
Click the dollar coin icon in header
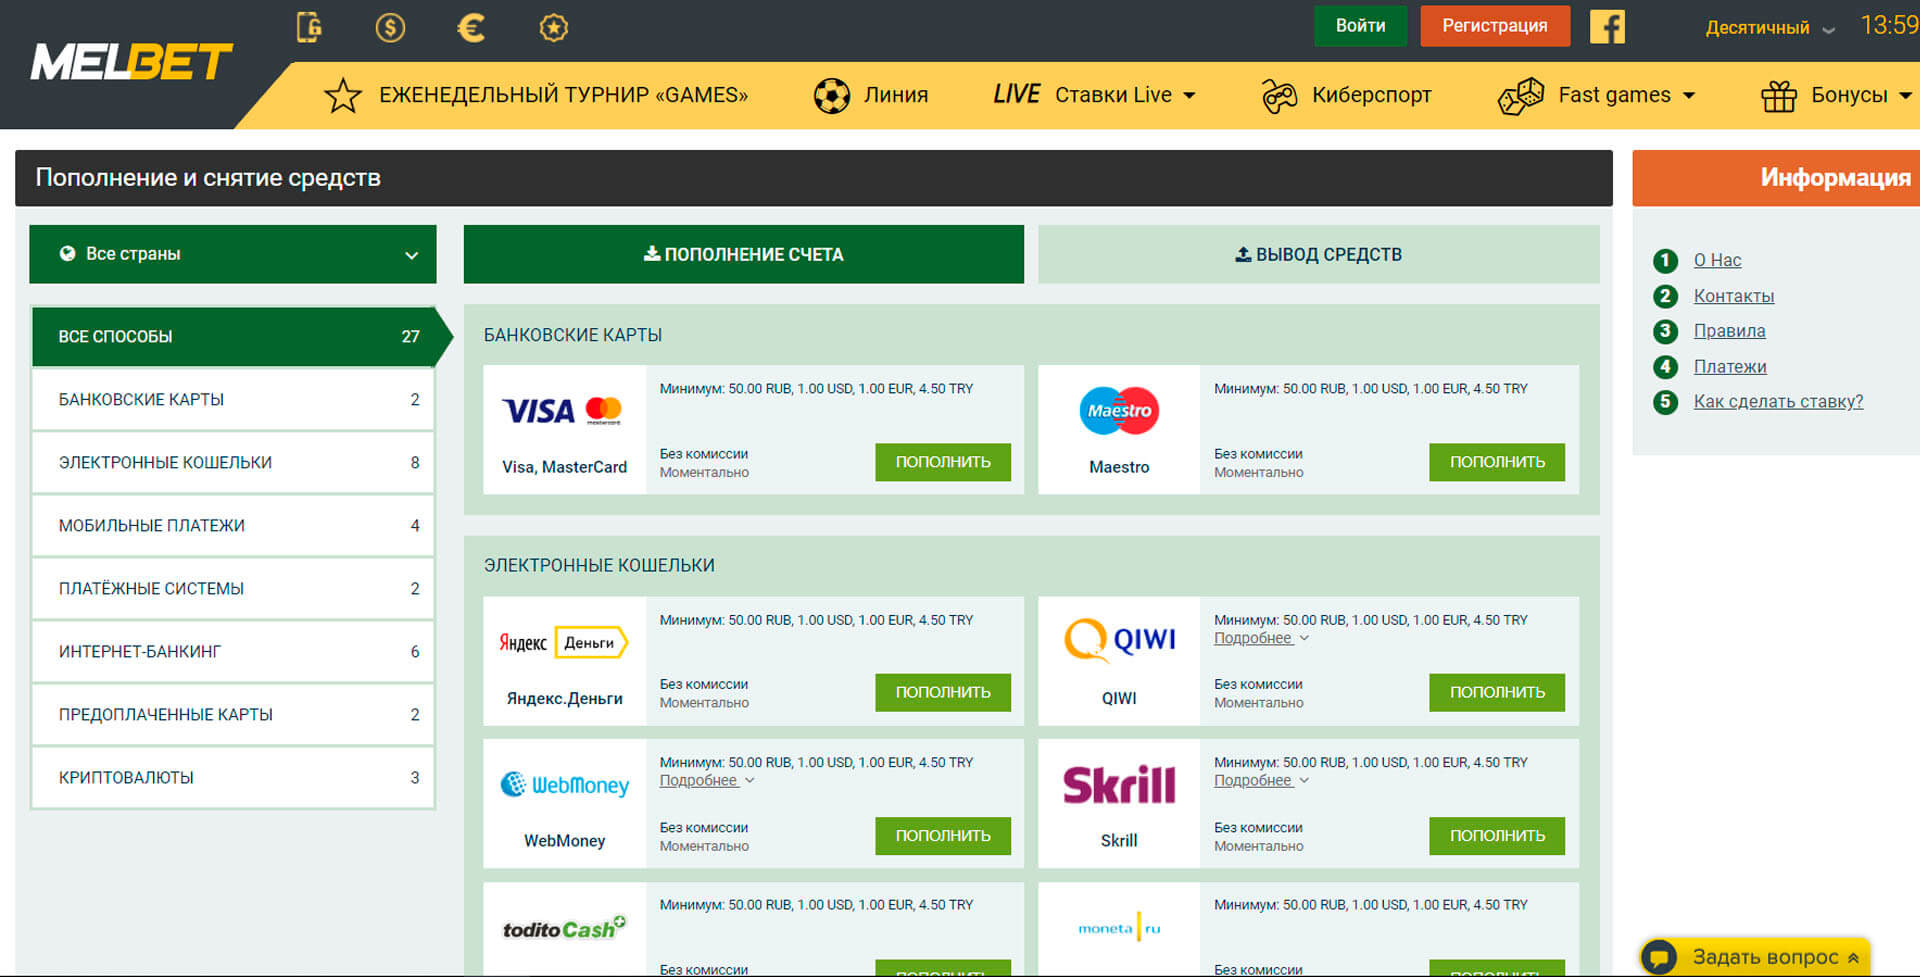[390, 27]
